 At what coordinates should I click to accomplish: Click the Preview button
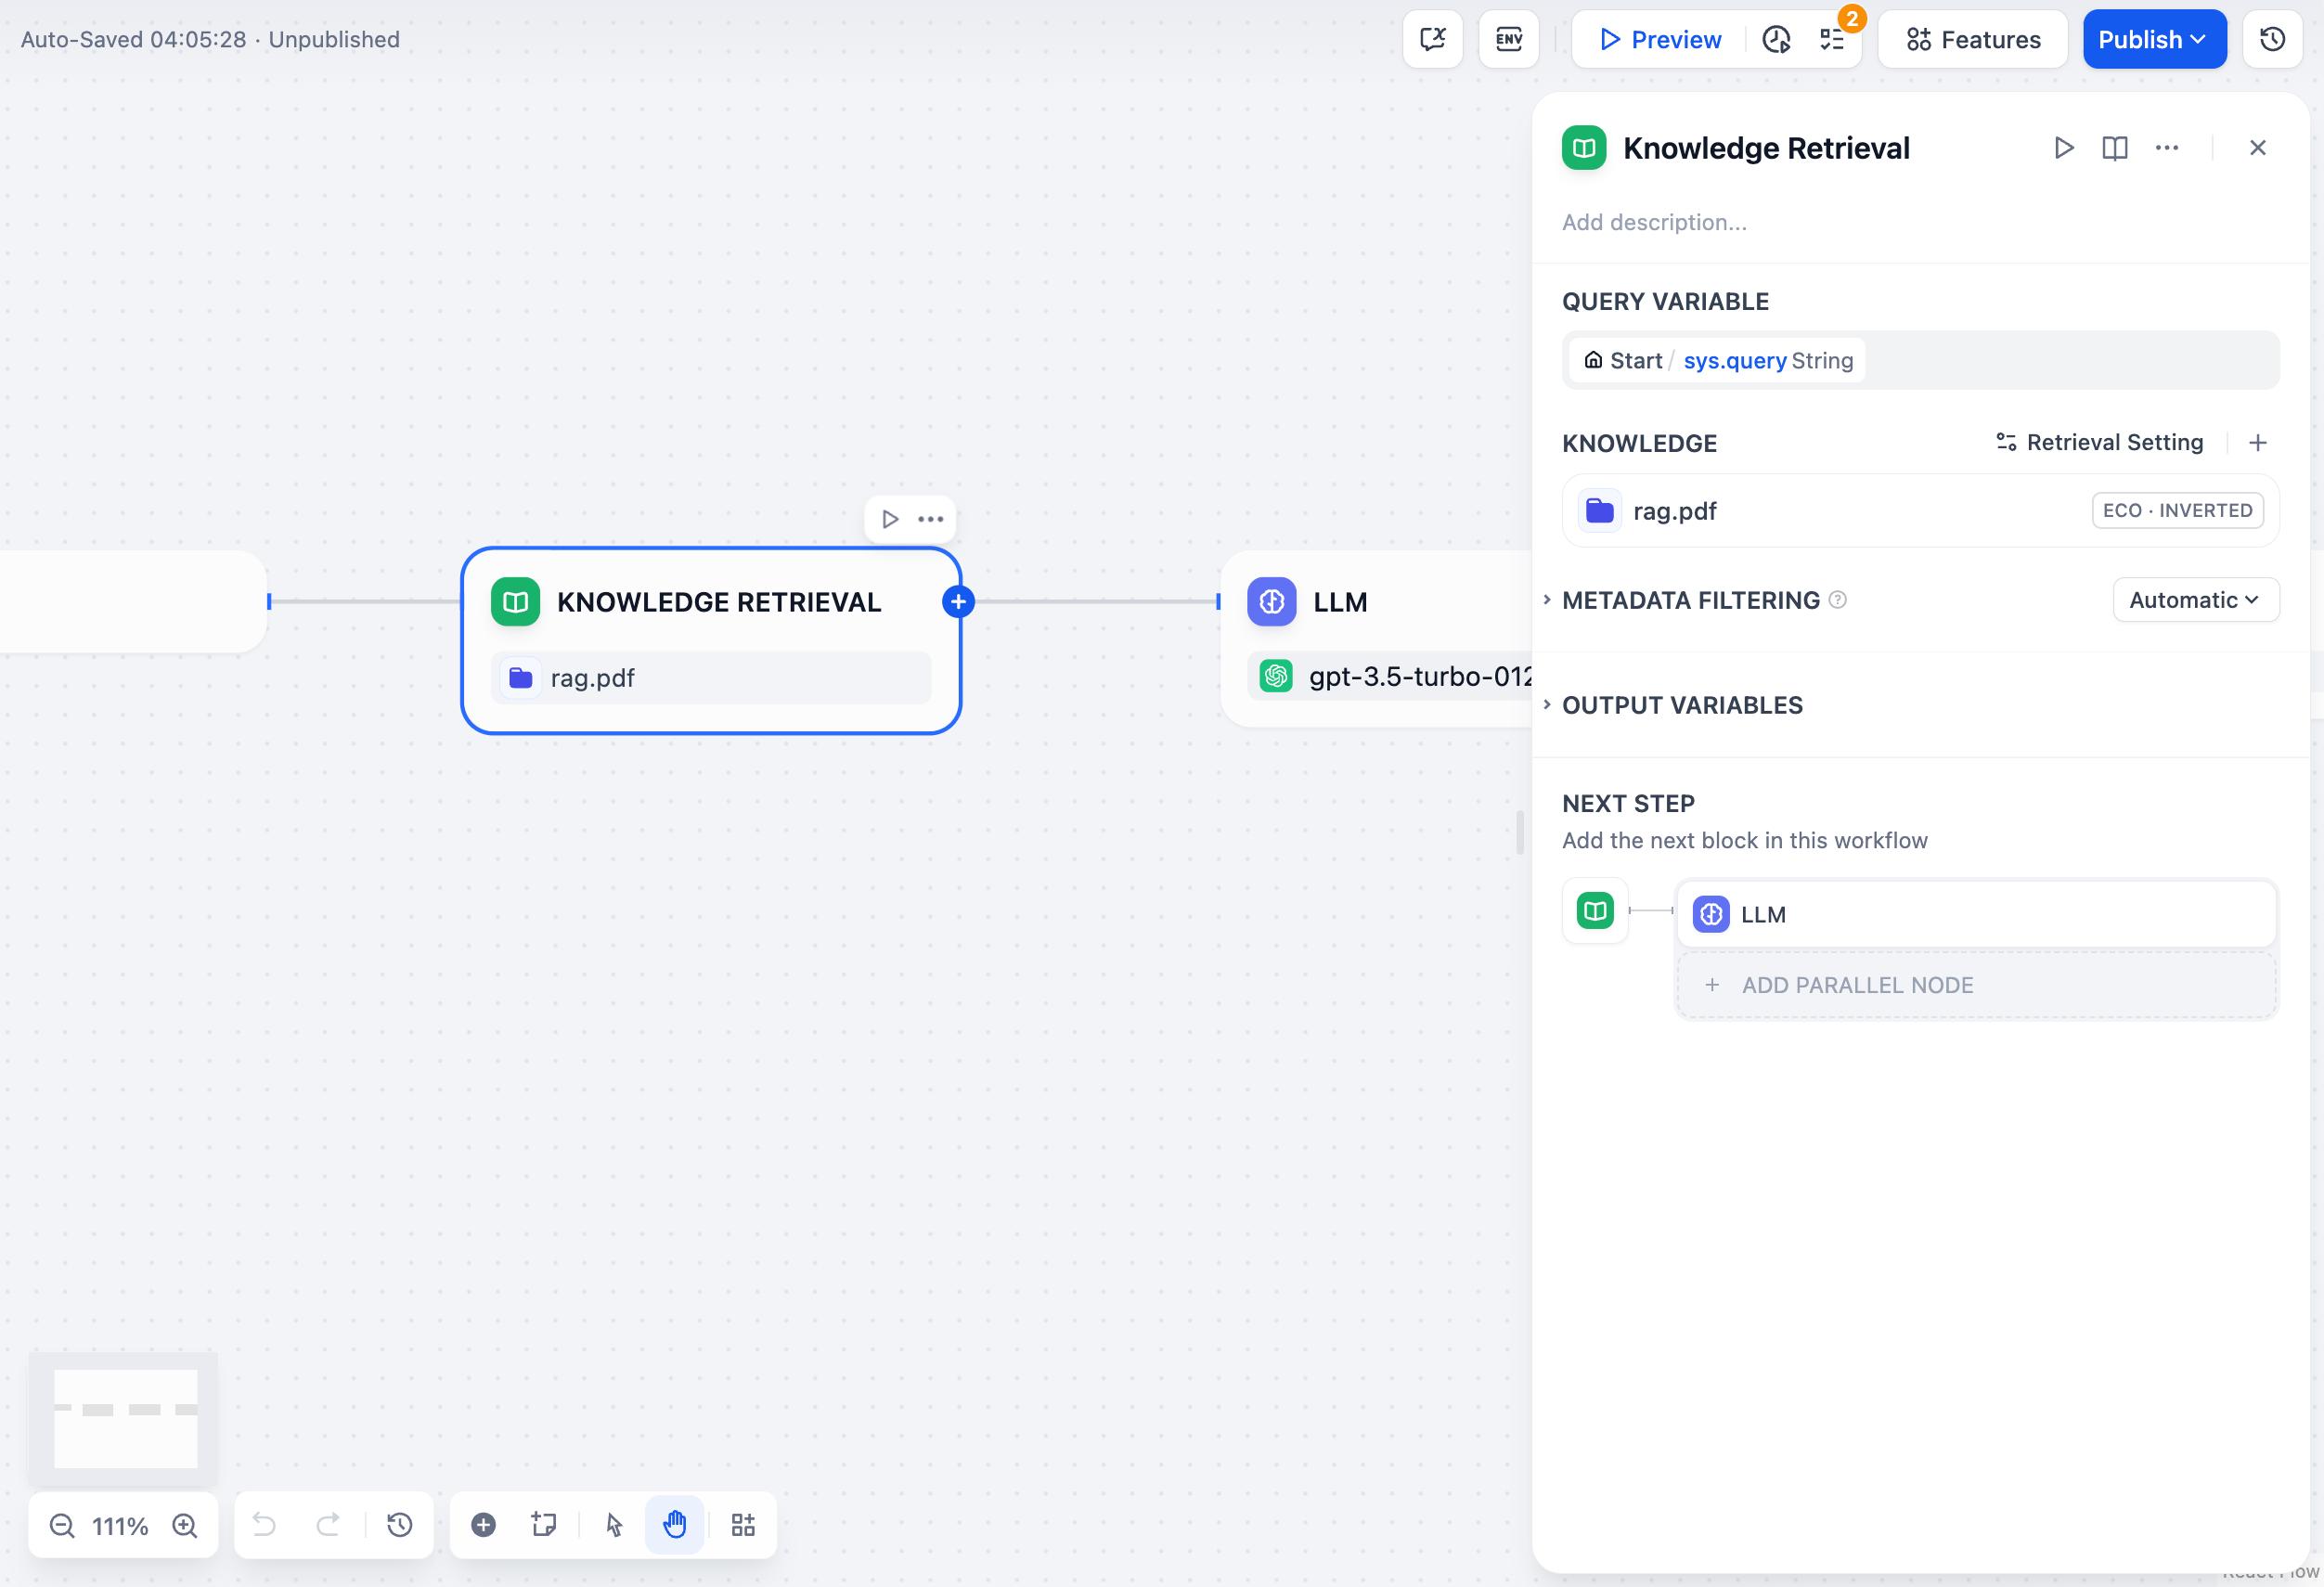(x=1661, y=39)
